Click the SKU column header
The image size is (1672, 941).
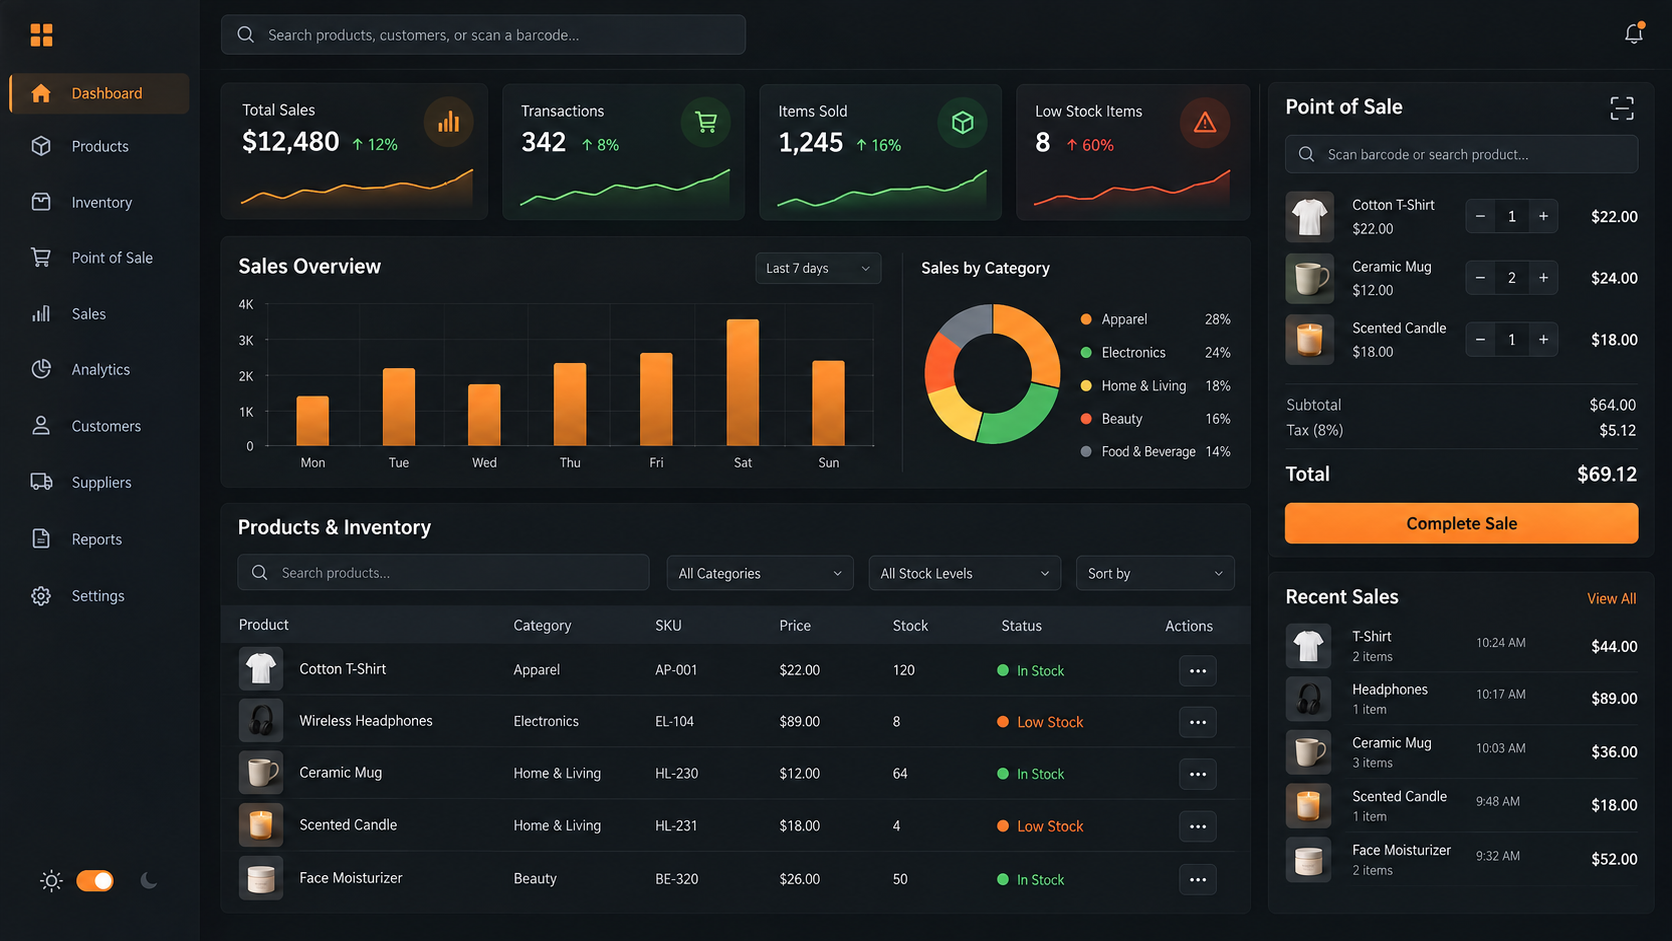pos(668,626)
